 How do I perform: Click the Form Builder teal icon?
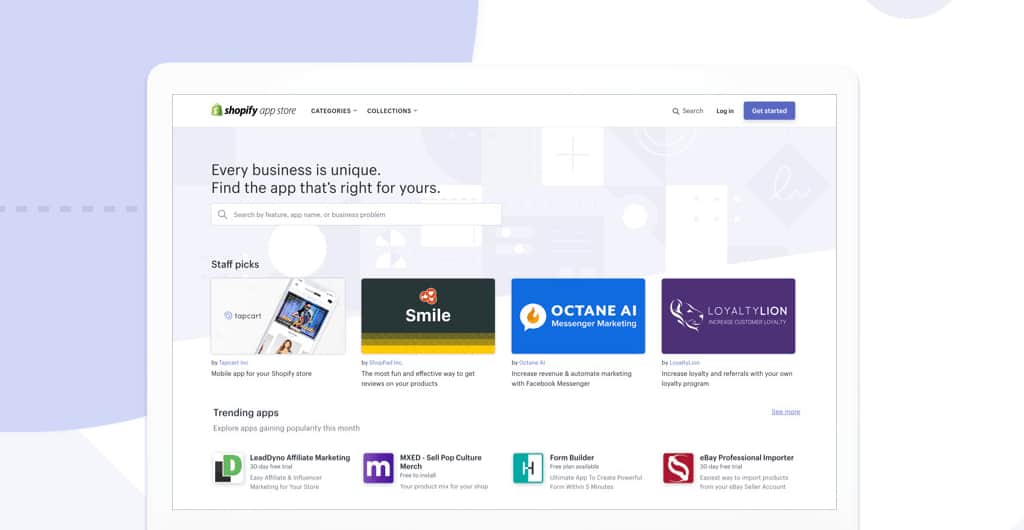(x=528, y=468)
